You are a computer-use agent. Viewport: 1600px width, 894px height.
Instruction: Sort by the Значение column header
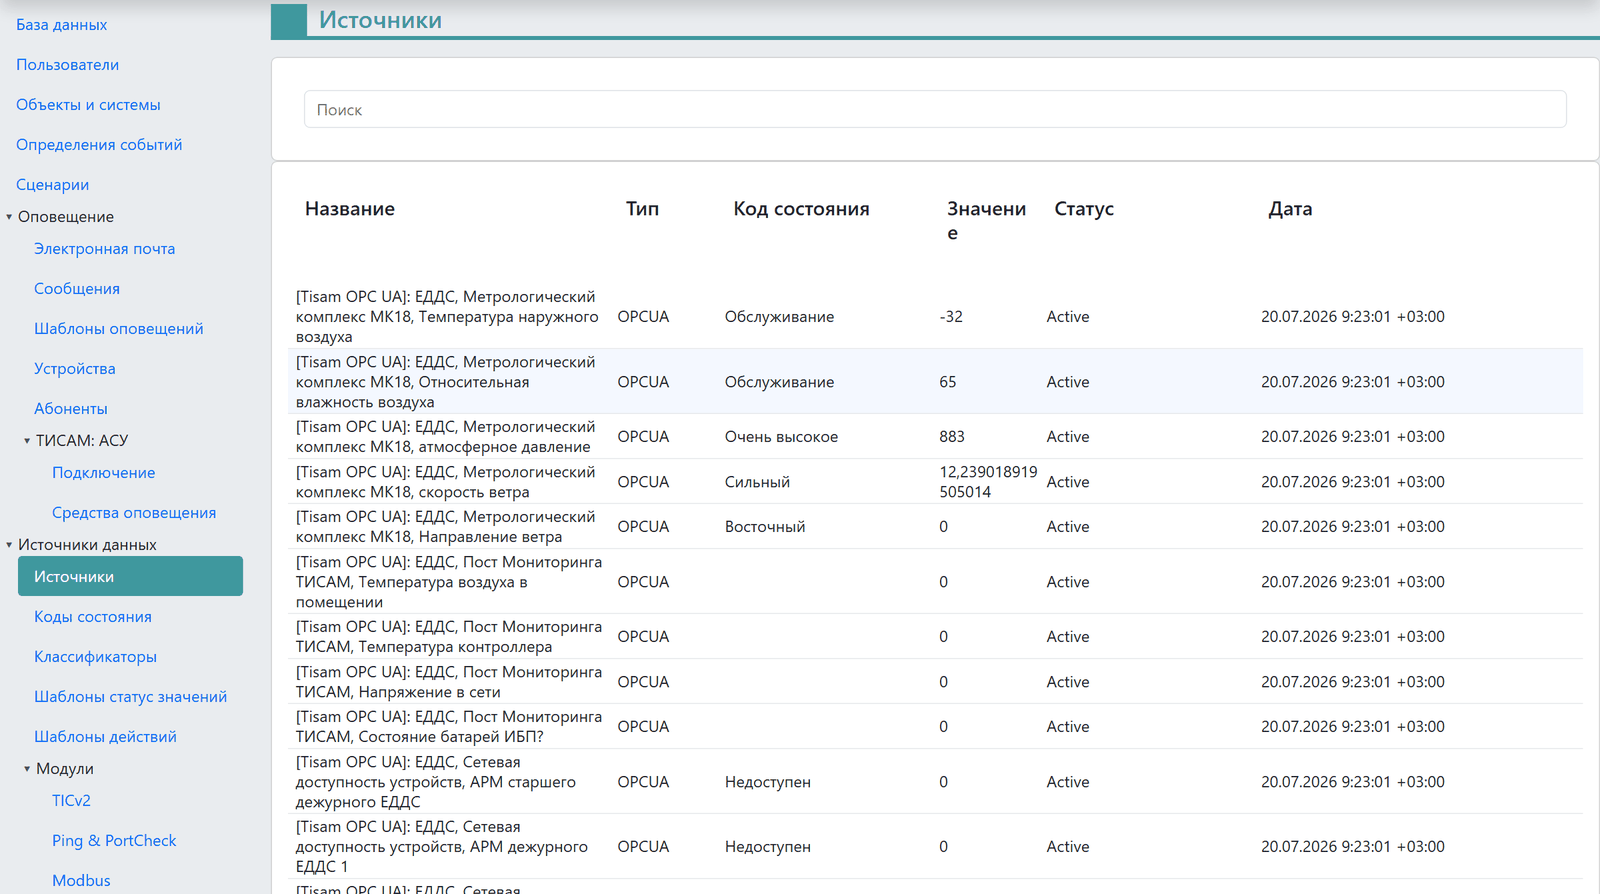tap(986, 220)
